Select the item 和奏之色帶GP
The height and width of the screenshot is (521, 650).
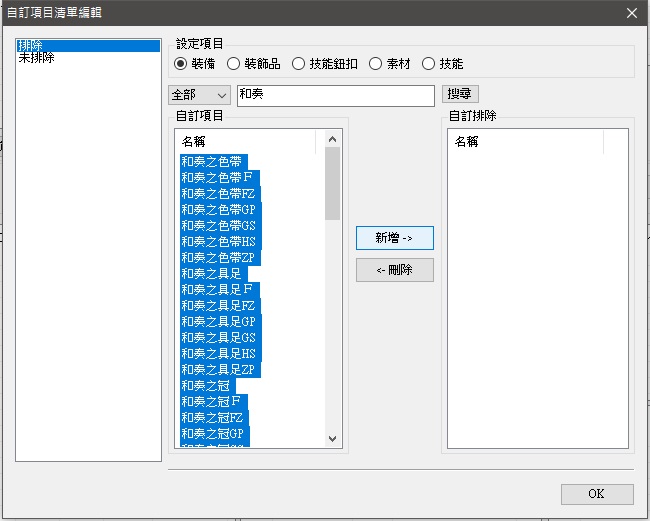click(x=221, y=210)
